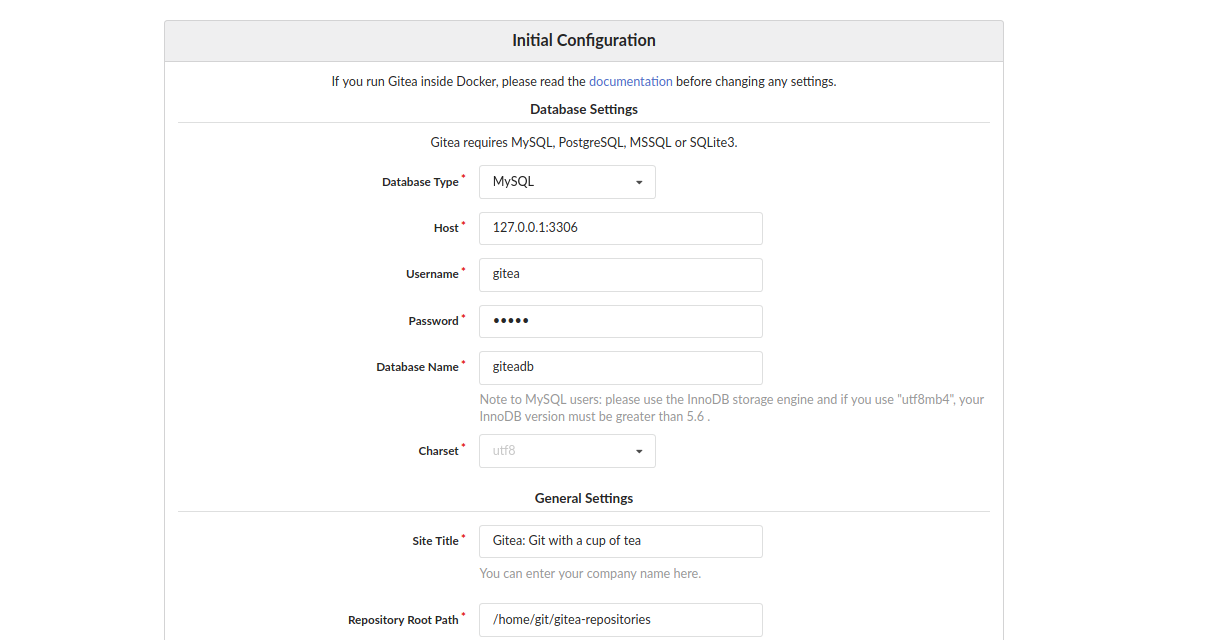Click the Host input field
1225x640 pixels.
pos(620,228)
